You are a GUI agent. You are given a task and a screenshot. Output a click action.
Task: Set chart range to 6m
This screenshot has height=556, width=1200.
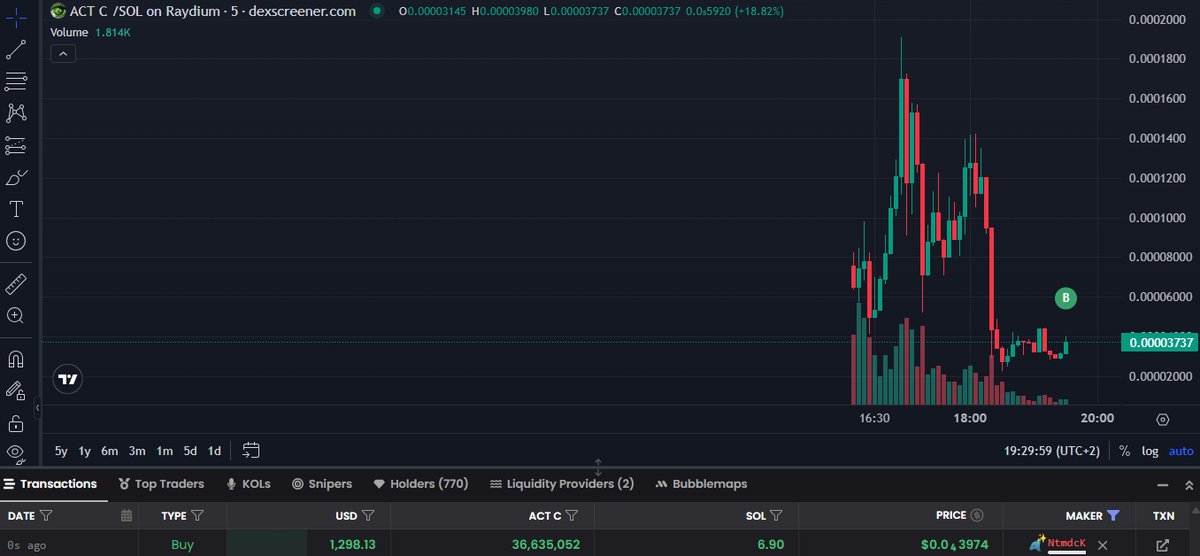click(110, 451)
